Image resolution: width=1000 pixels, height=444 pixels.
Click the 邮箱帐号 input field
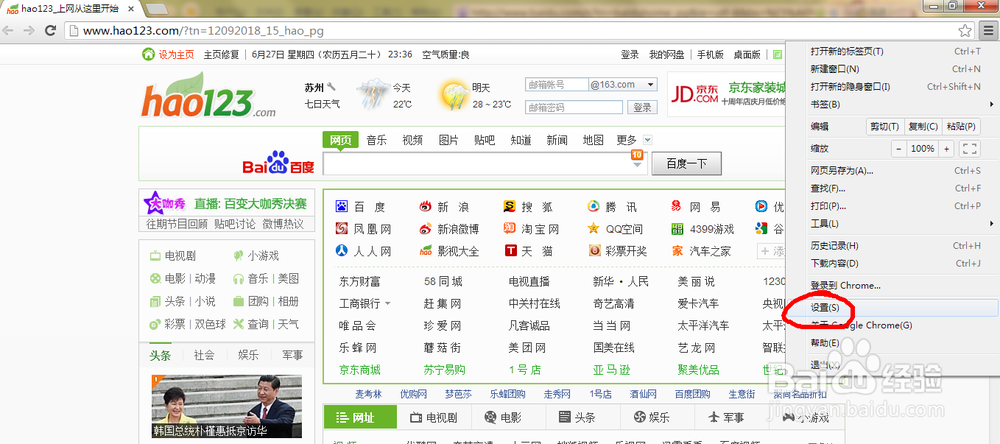(x=556, y=84)
